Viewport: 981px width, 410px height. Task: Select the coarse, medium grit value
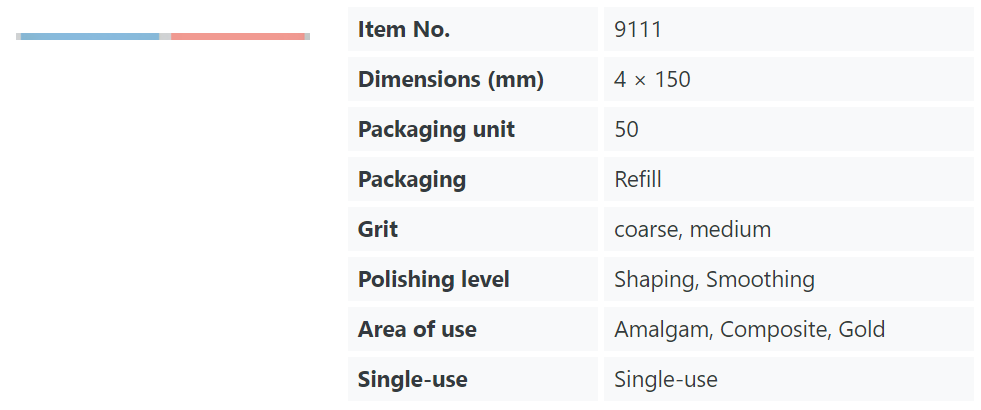click(693, 230)
